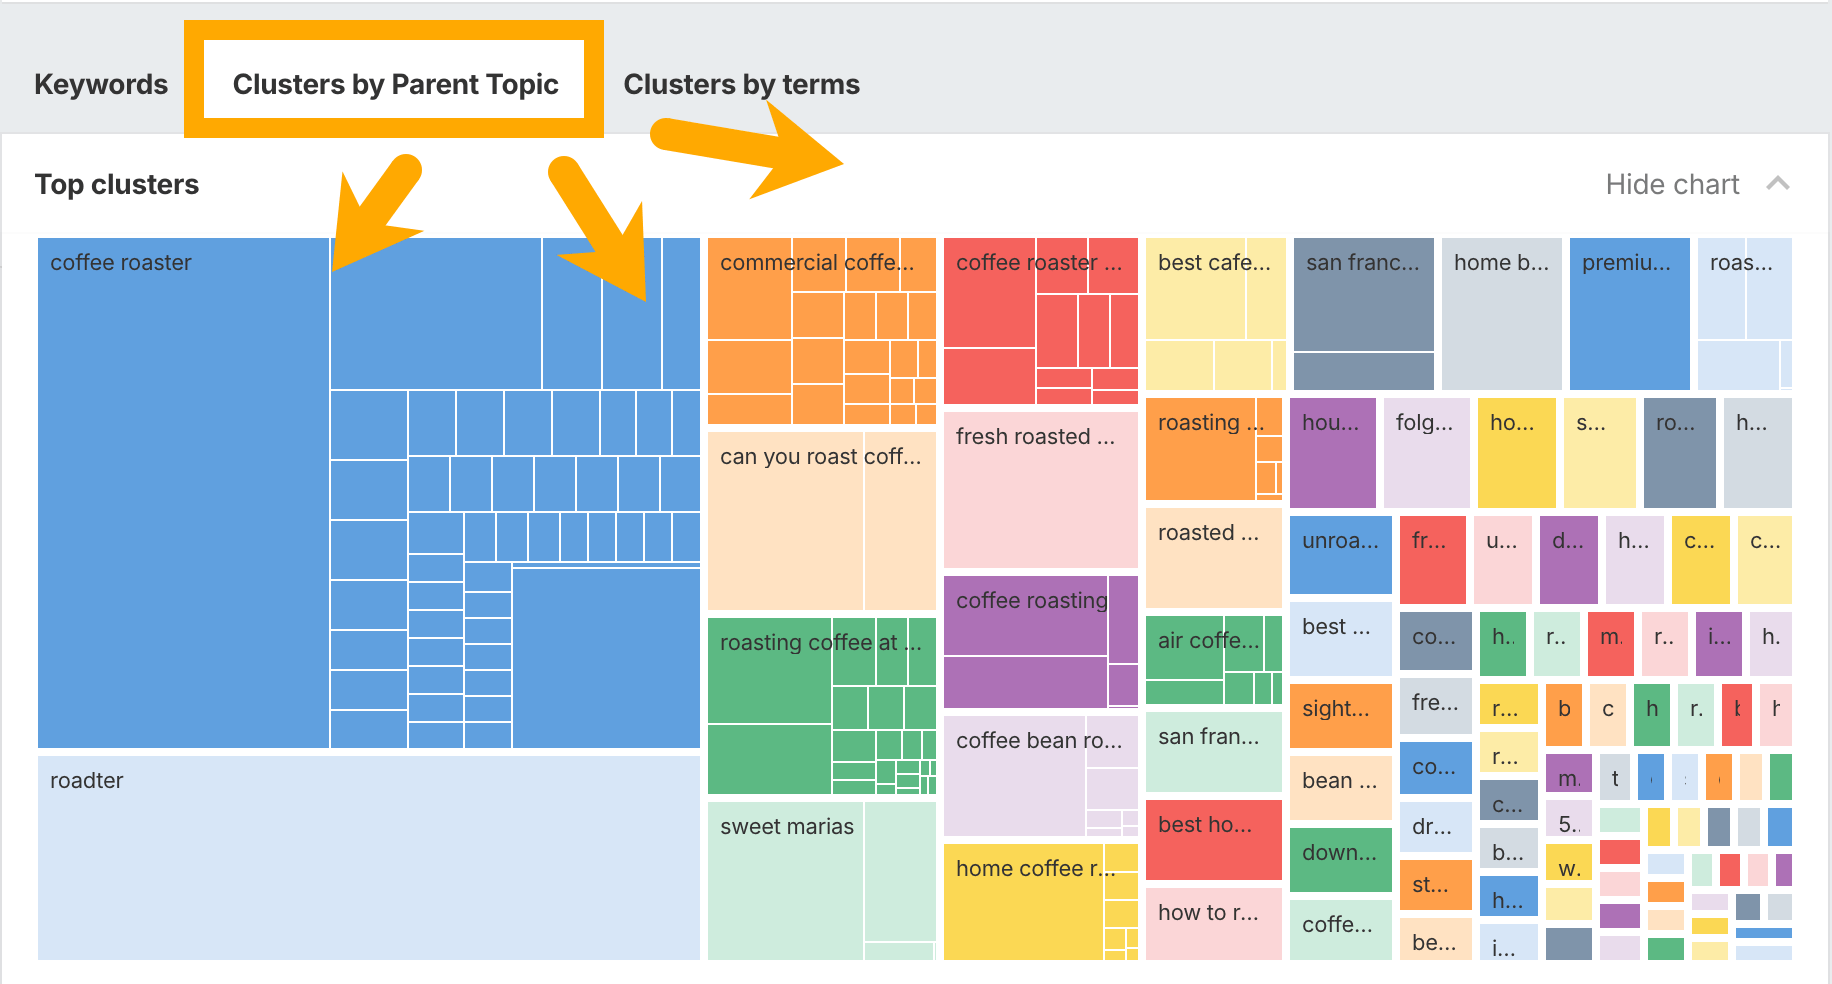Click the 'roadter' light blue cluster

click(368, 857)
